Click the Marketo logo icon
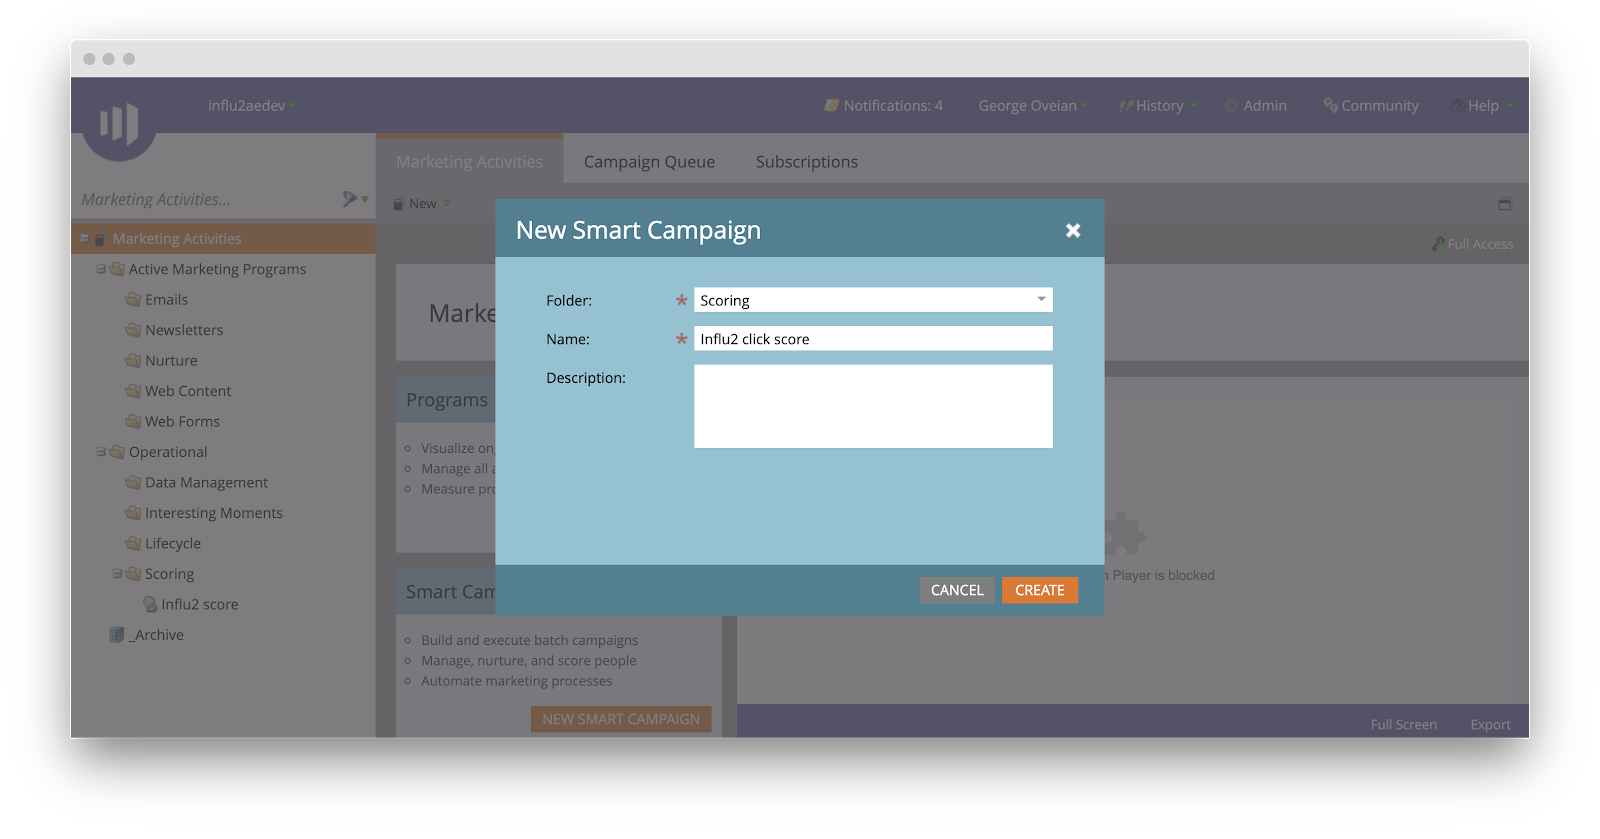This screenshot has height=839, width=1600. [119, 124]
